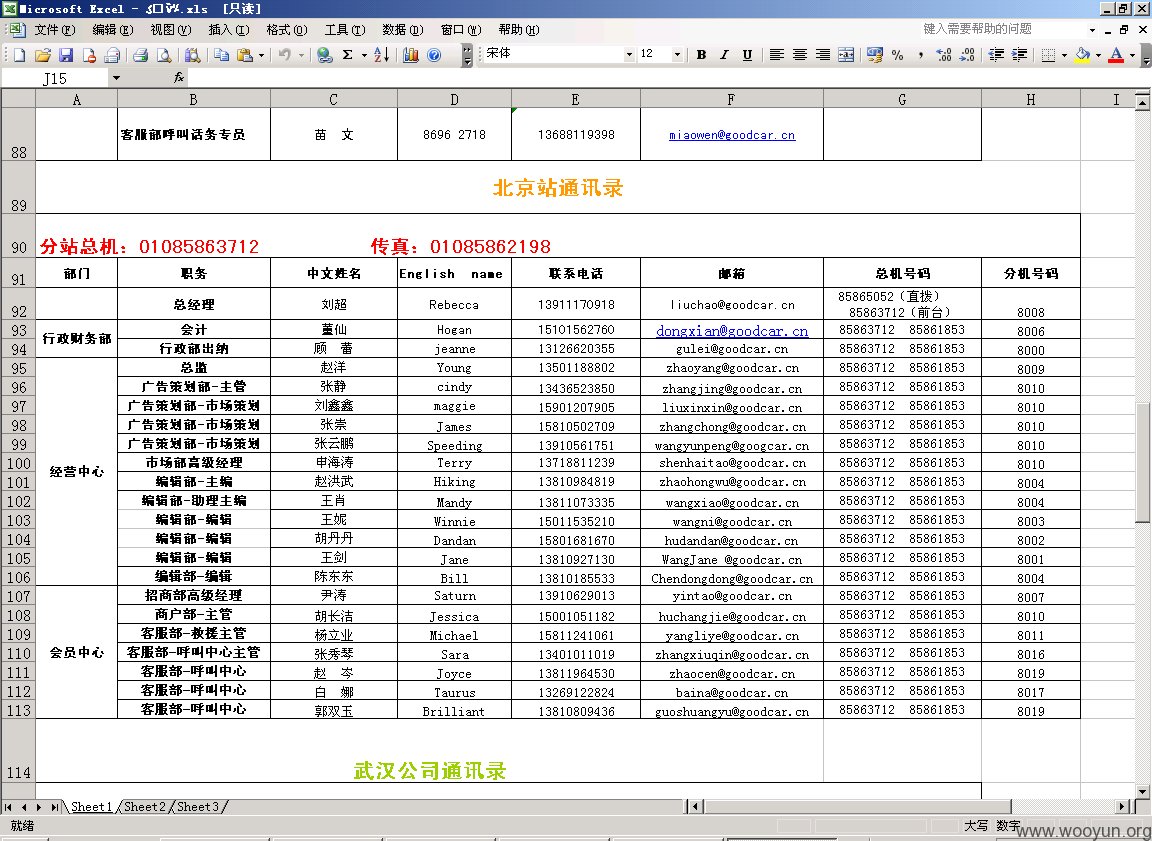
Task: Open a file with the folder icon
Action: click(43, 55)
